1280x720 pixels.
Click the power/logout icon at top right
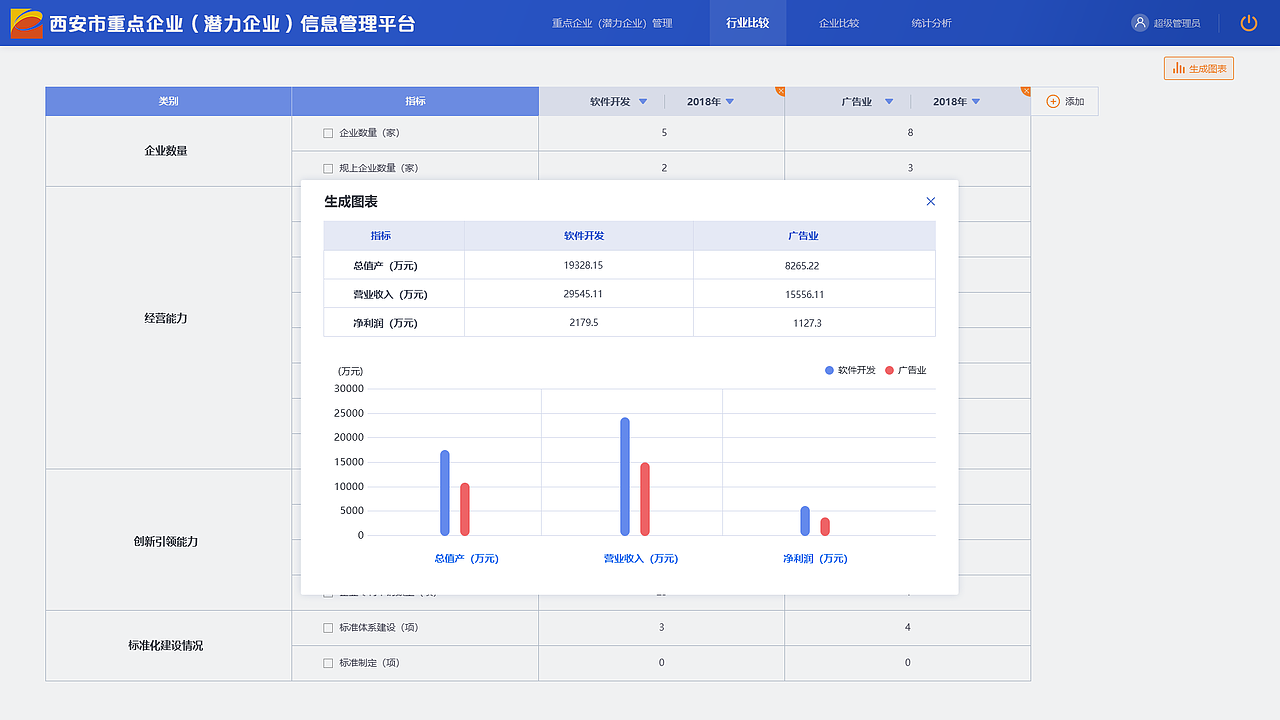point(1248,22)
